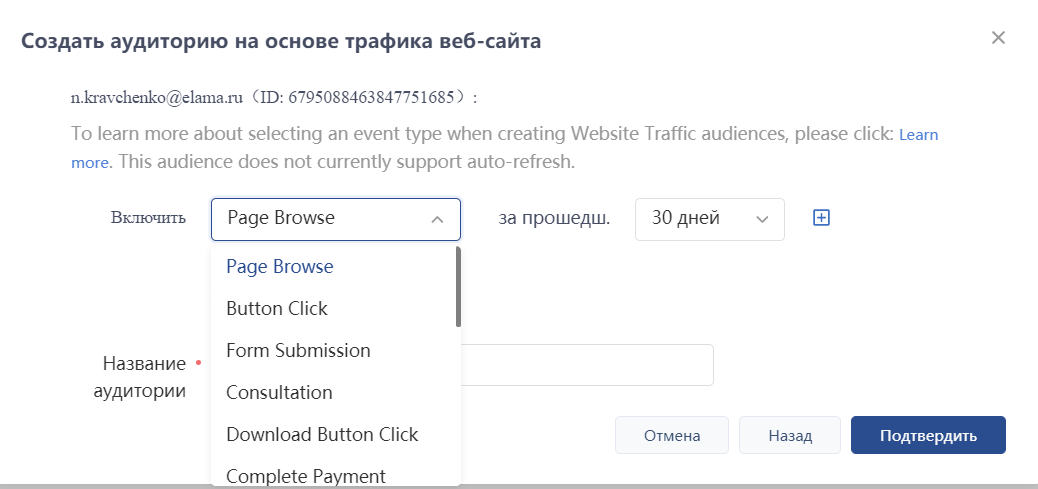Select Form Submission event type
The width and height of the screenshot is (1038, 489).
click(x=298, y=351)
